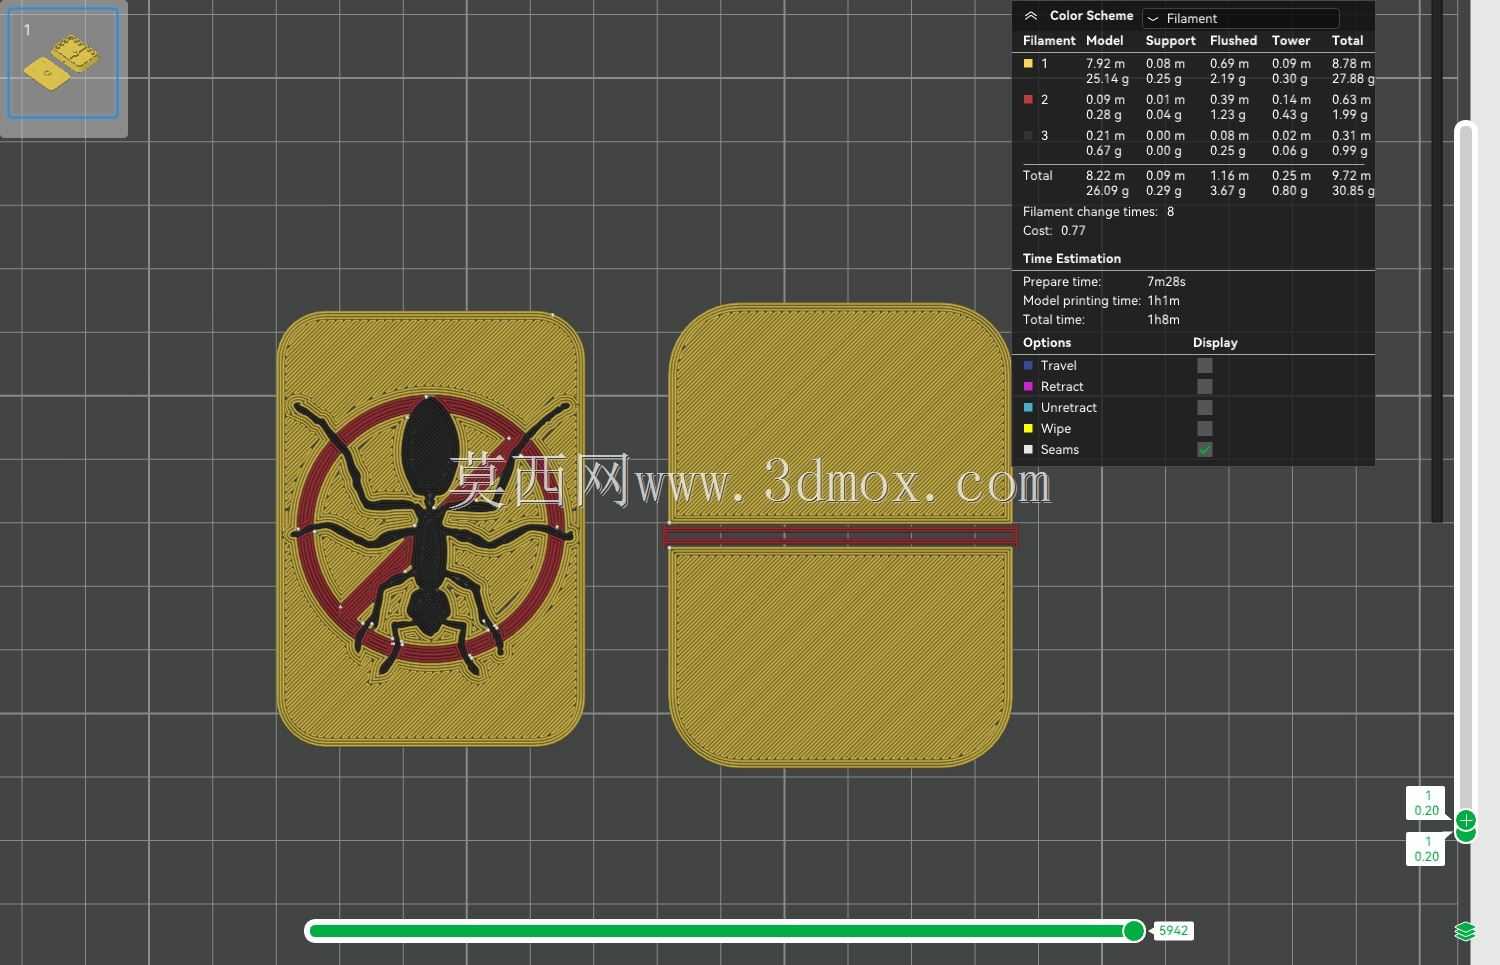Click the Model column header
The image size is (1500, 965).
point(1105,41)
